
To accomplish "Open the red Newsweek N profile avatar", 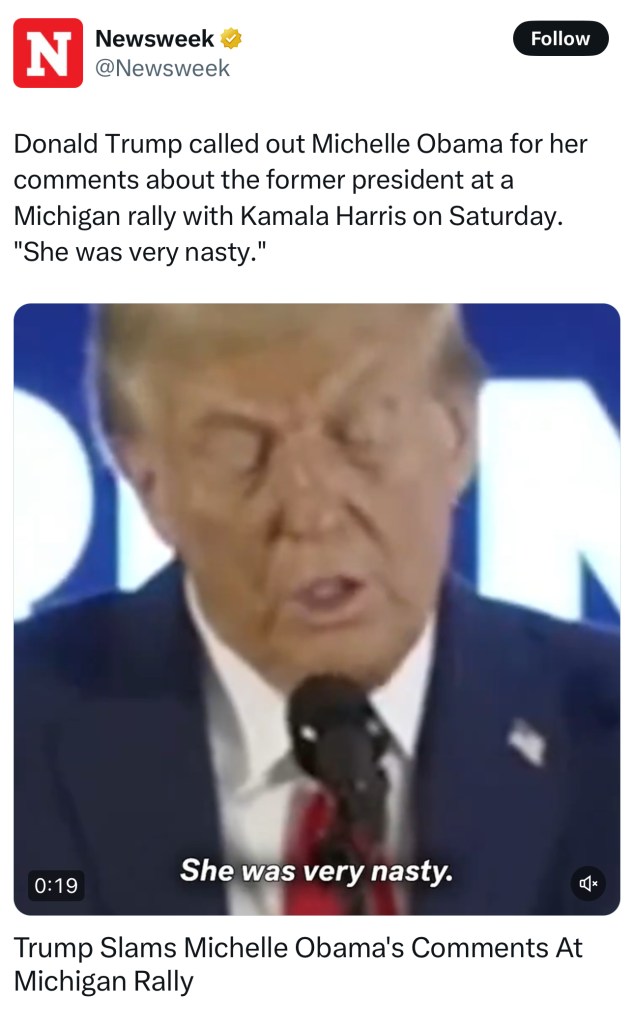I will point(48,53).
